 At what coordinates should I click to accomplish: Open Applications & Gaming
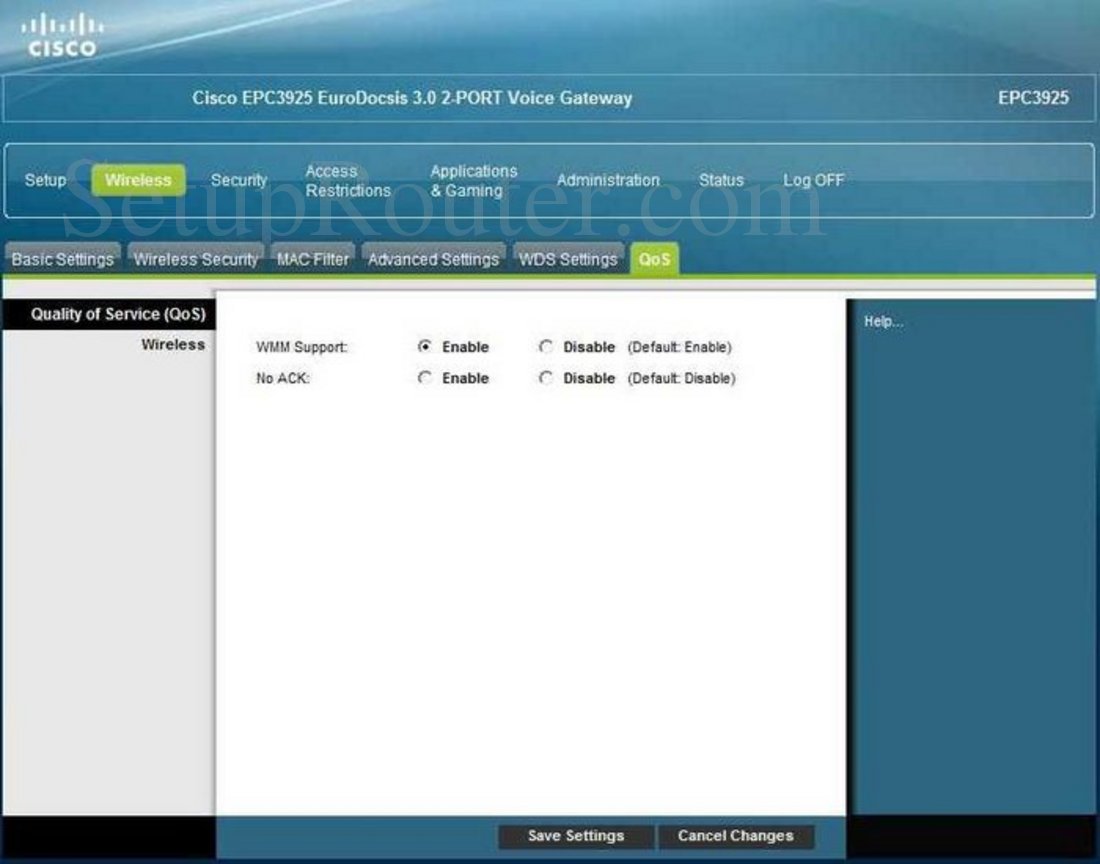(473, 180)
